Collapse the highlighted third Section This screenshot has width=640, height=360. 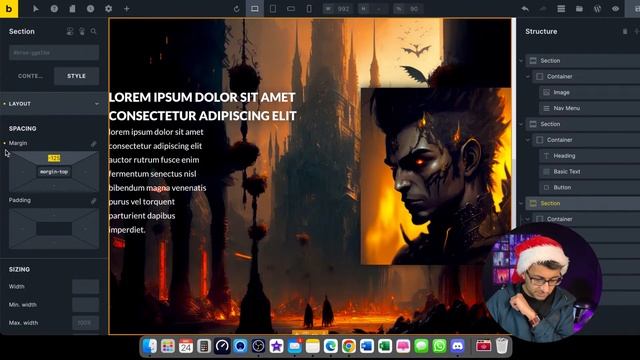tap(521, 203)
